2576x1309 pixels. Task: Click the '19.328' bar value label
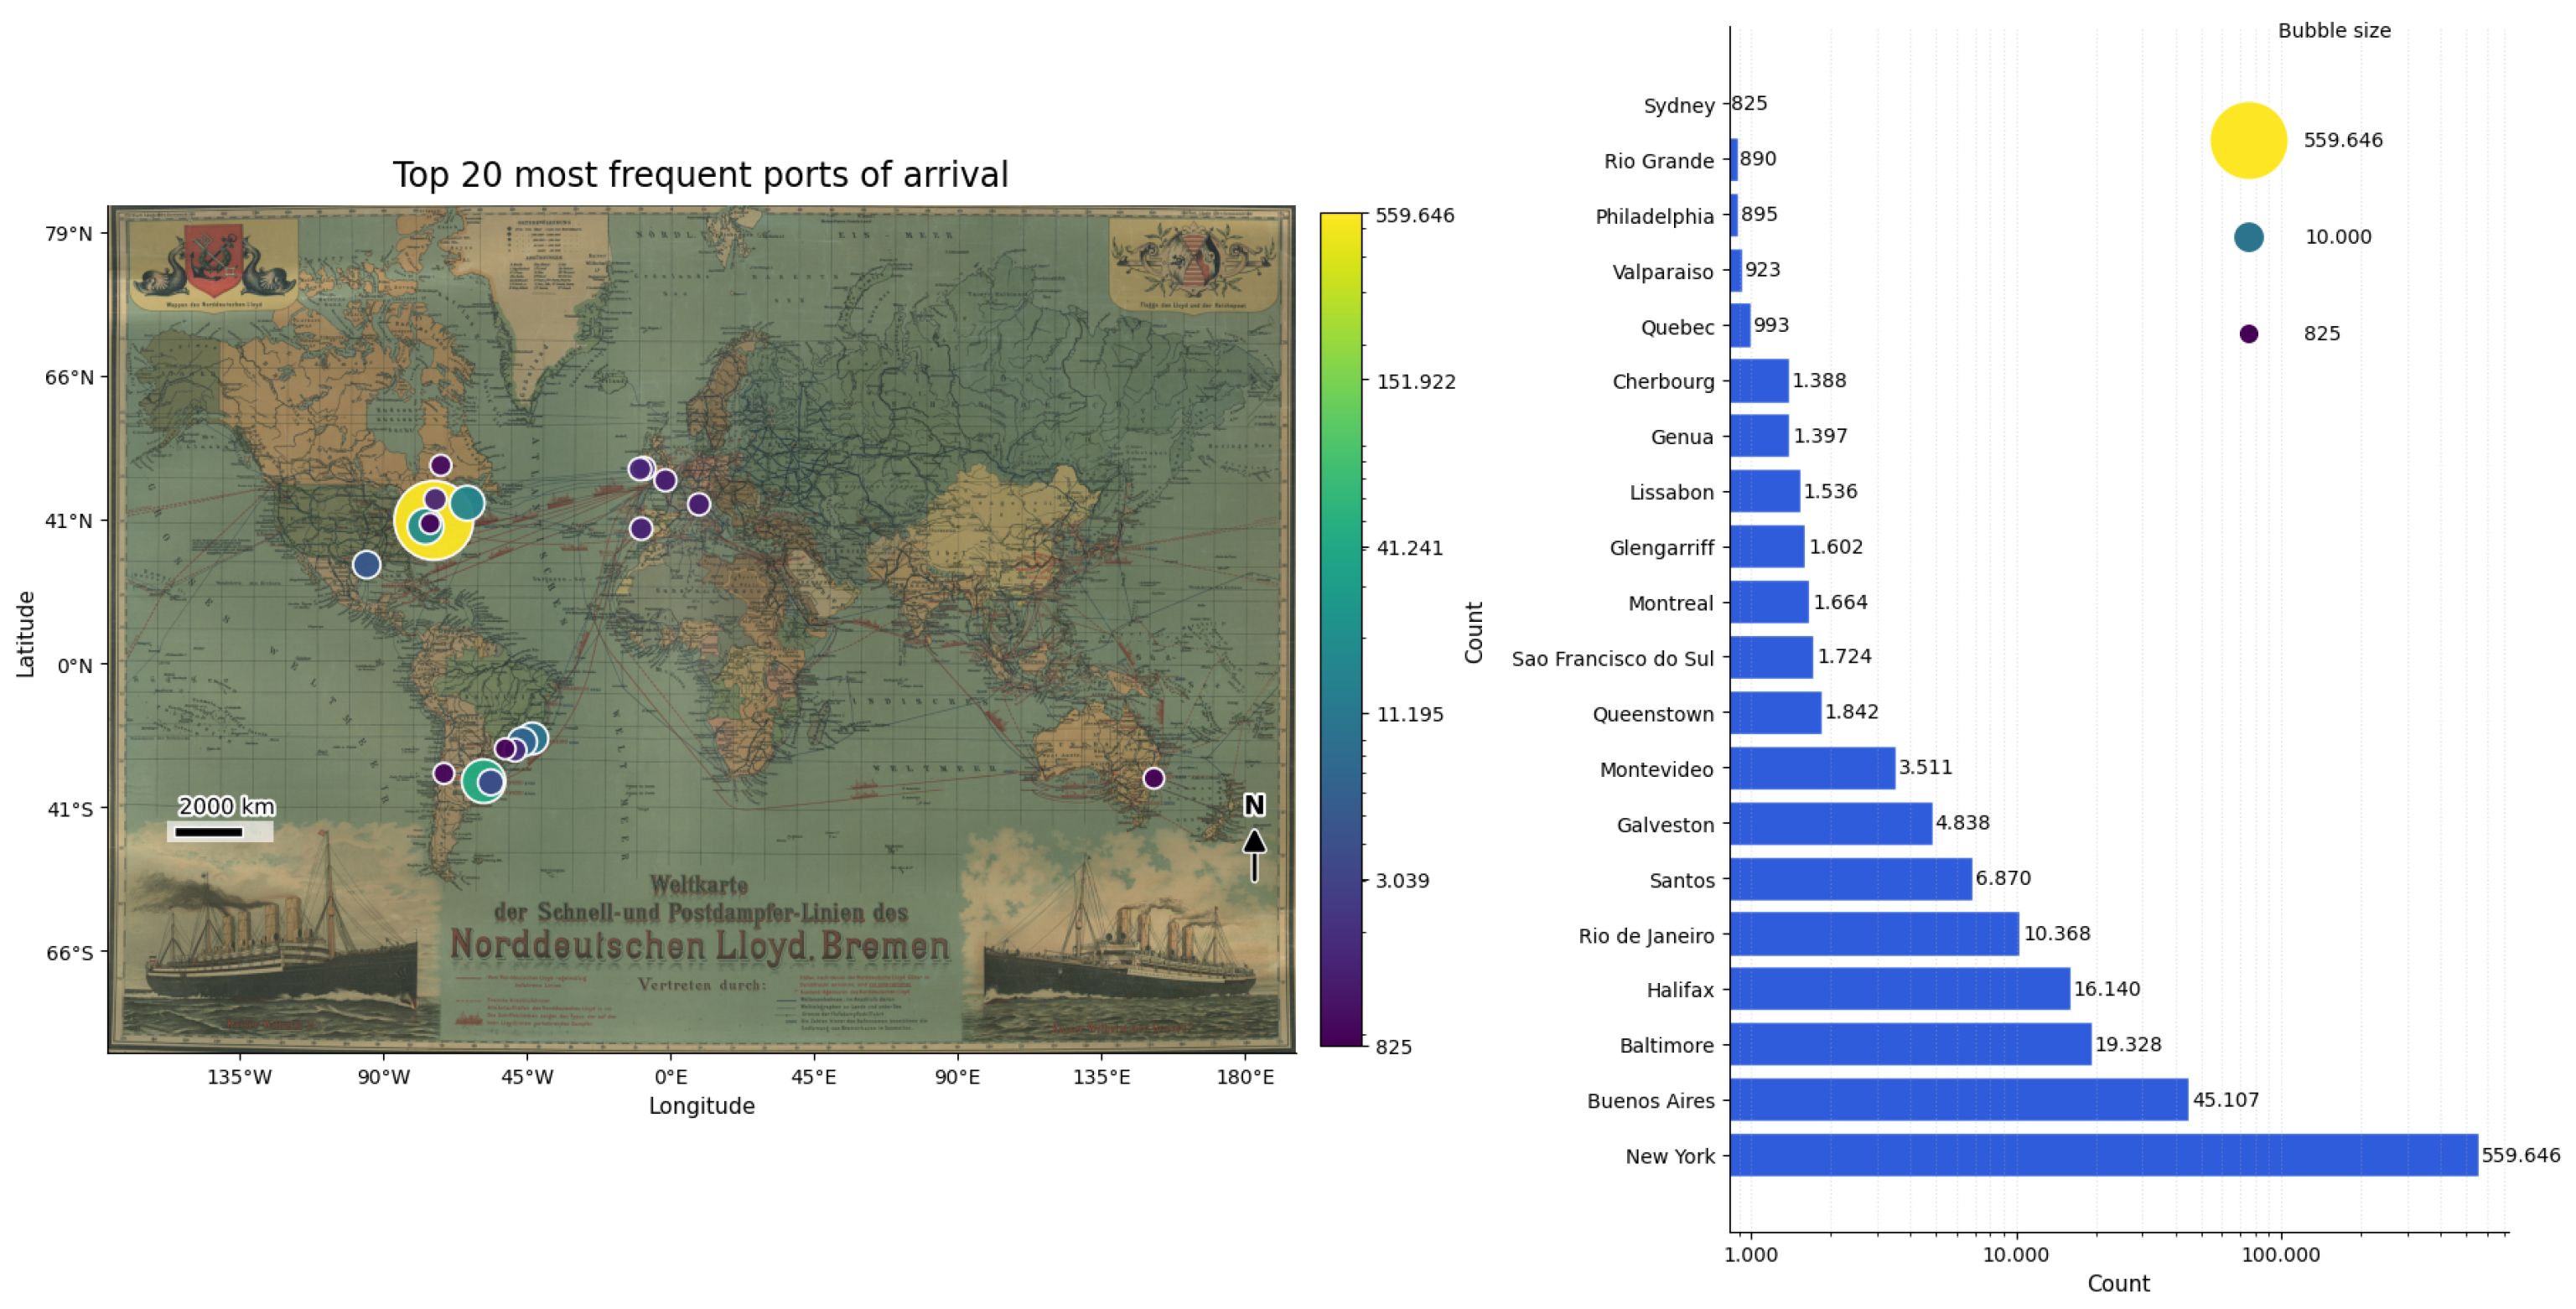[x=2128, y=1044]
